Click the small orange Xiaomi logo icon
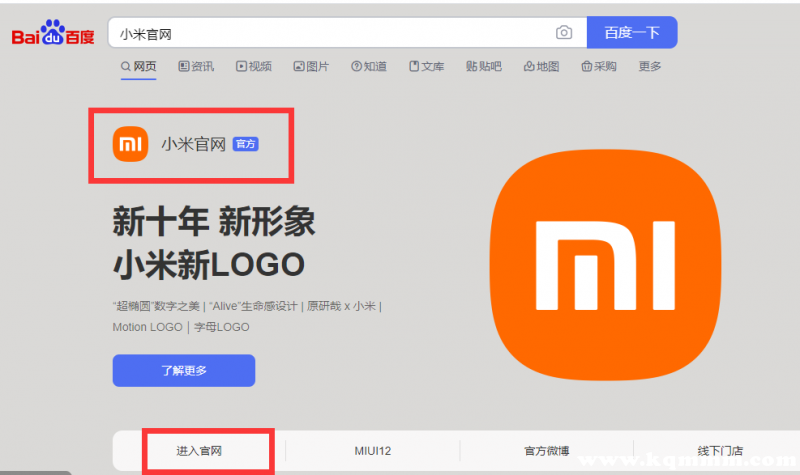Screen dimensions: 800x475 point(130,144)
